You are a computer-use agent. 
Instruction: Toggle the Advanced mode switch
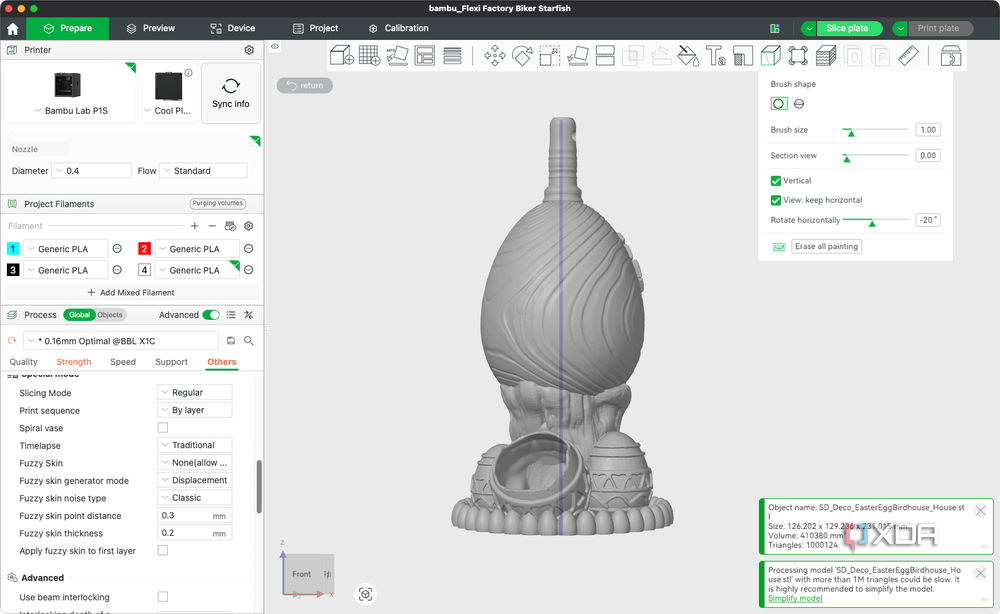(x=211, y=315)
